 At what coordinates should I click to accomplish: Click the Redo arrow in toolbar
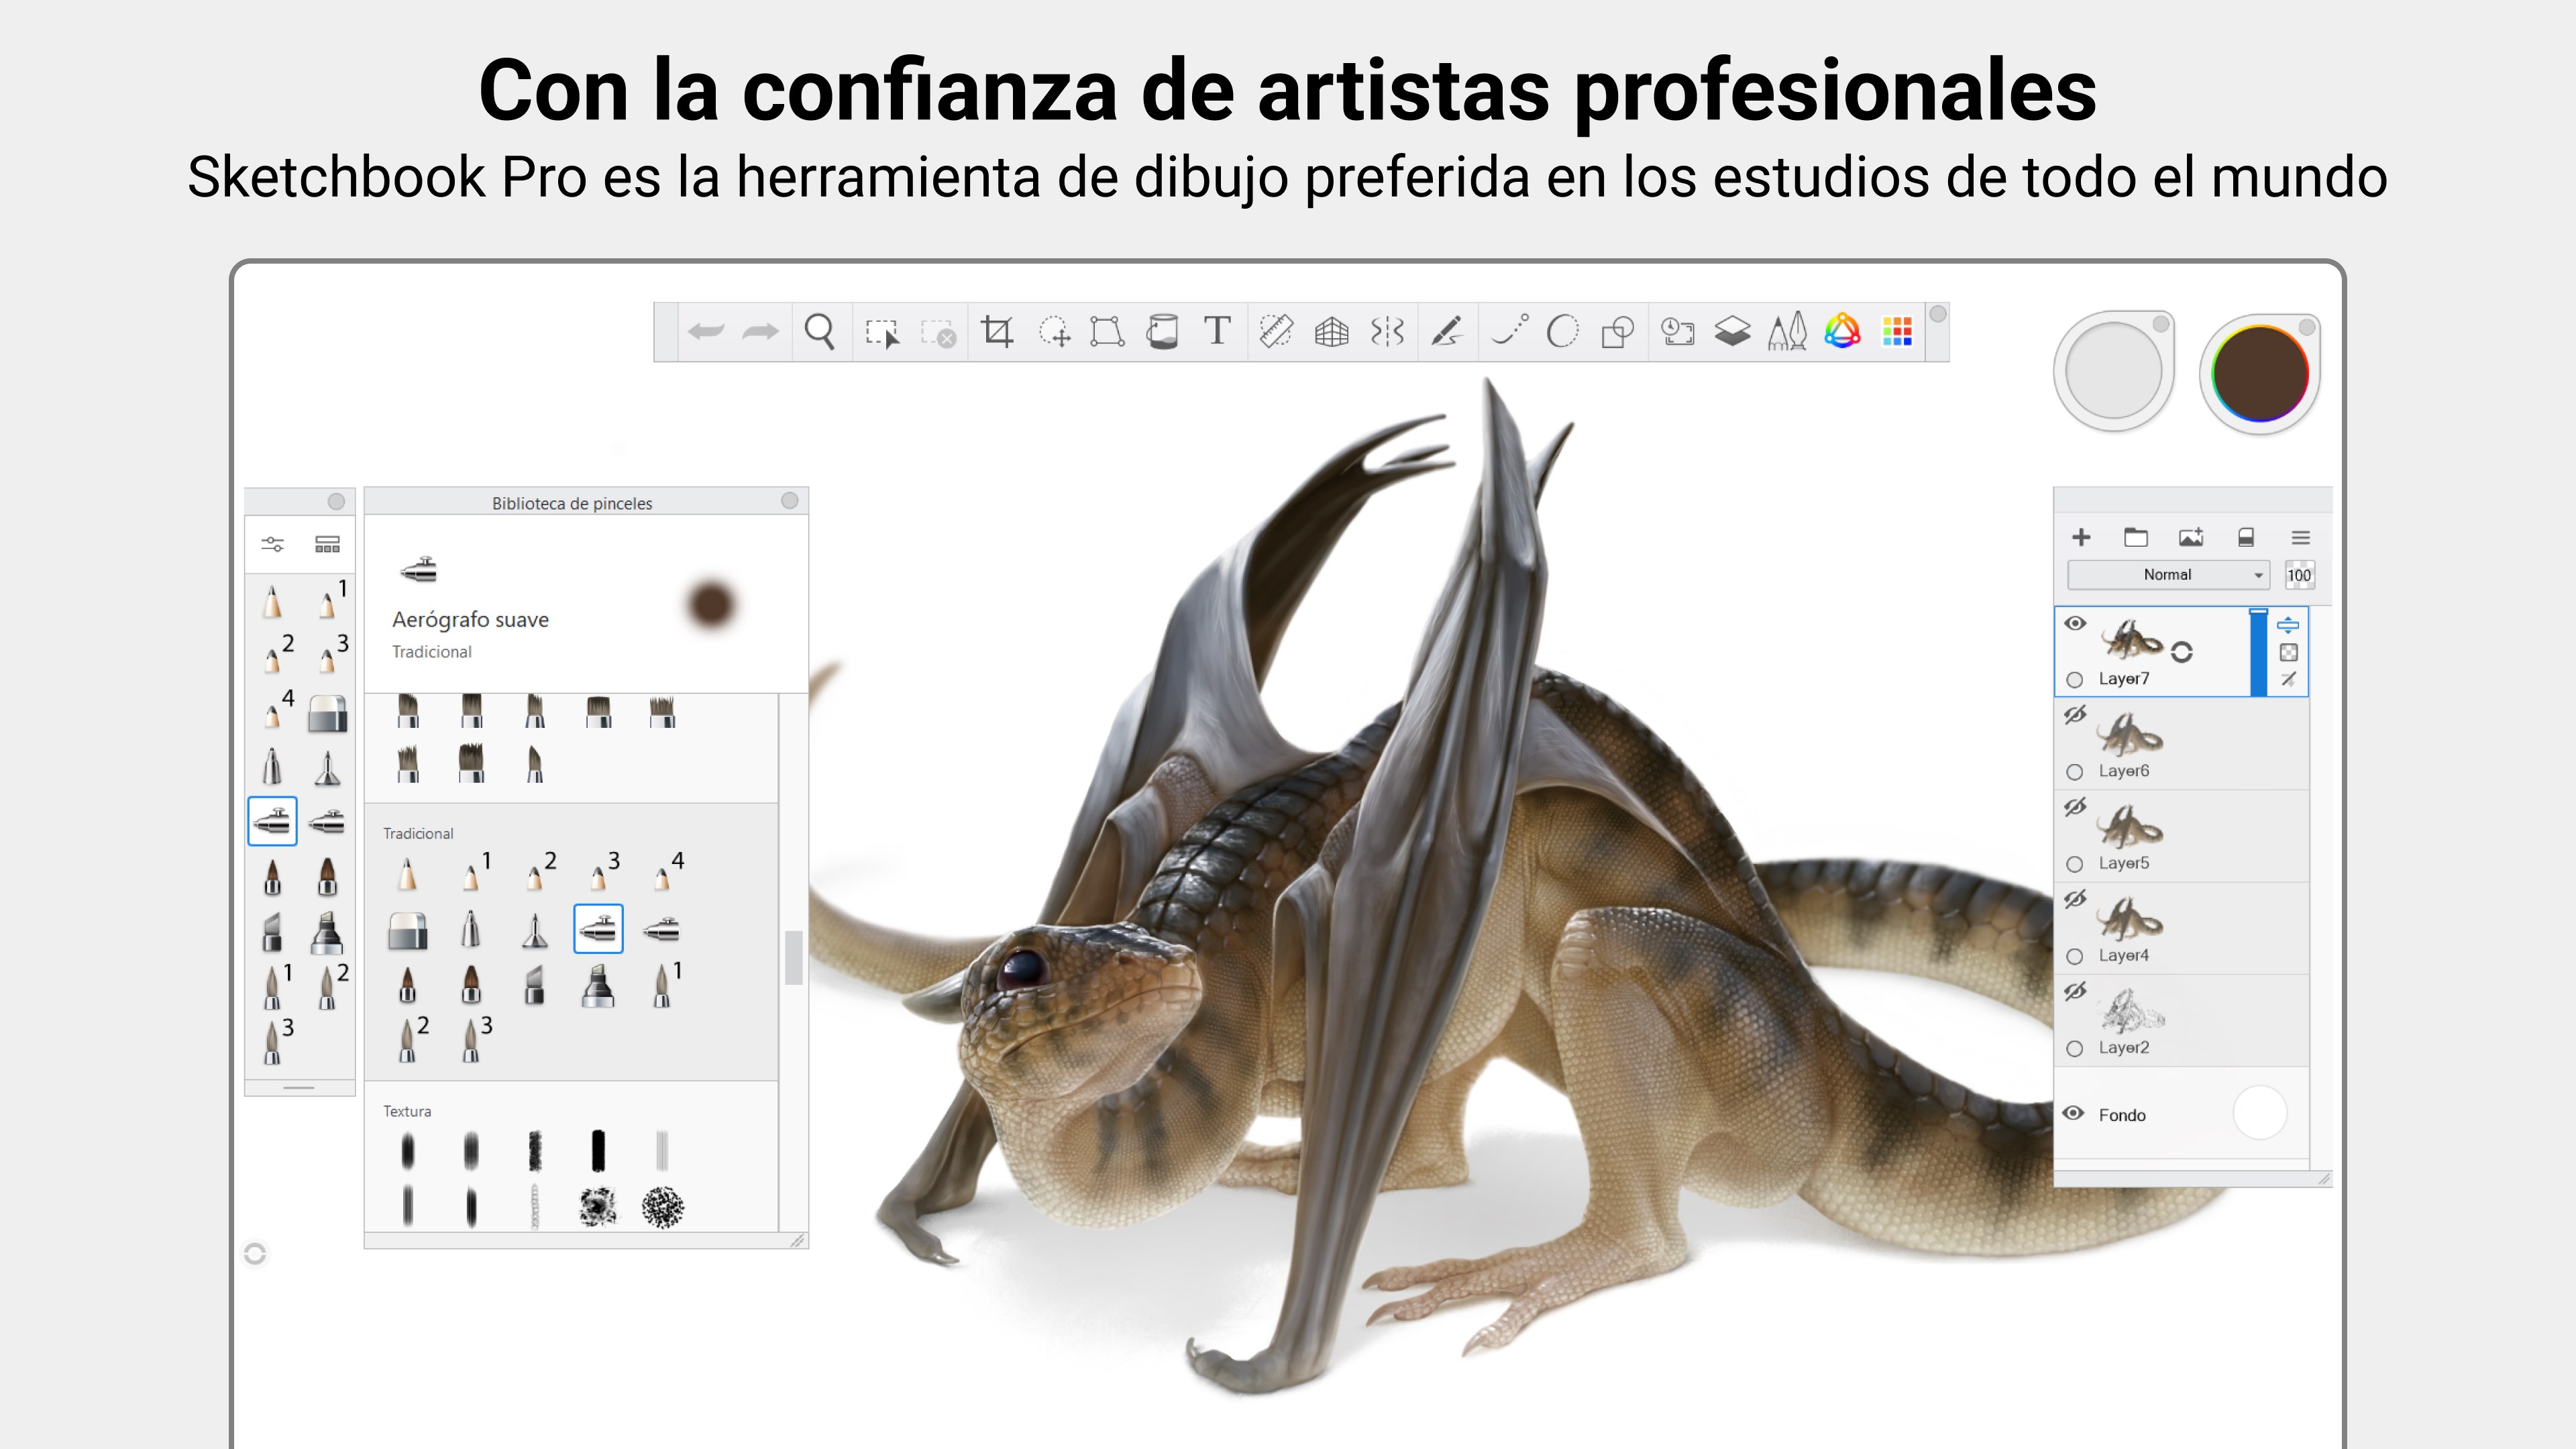(x=760, y=332)
